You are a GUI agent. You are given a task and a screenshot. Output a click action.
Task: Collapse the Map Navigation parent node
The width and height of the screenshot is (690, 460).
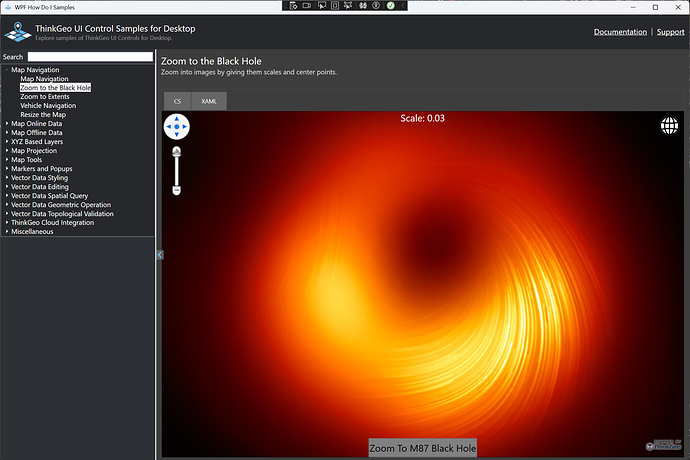coord(7,70)
